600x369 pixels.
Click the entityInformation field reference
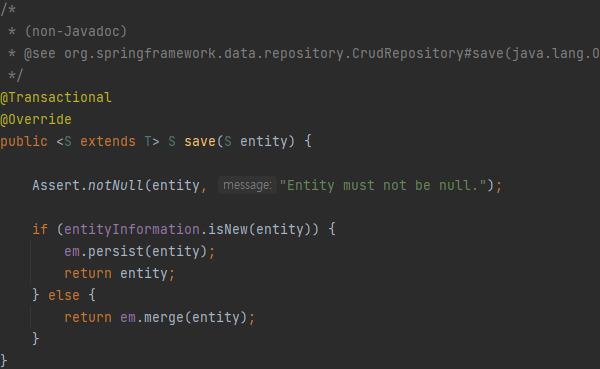(132, 230)
